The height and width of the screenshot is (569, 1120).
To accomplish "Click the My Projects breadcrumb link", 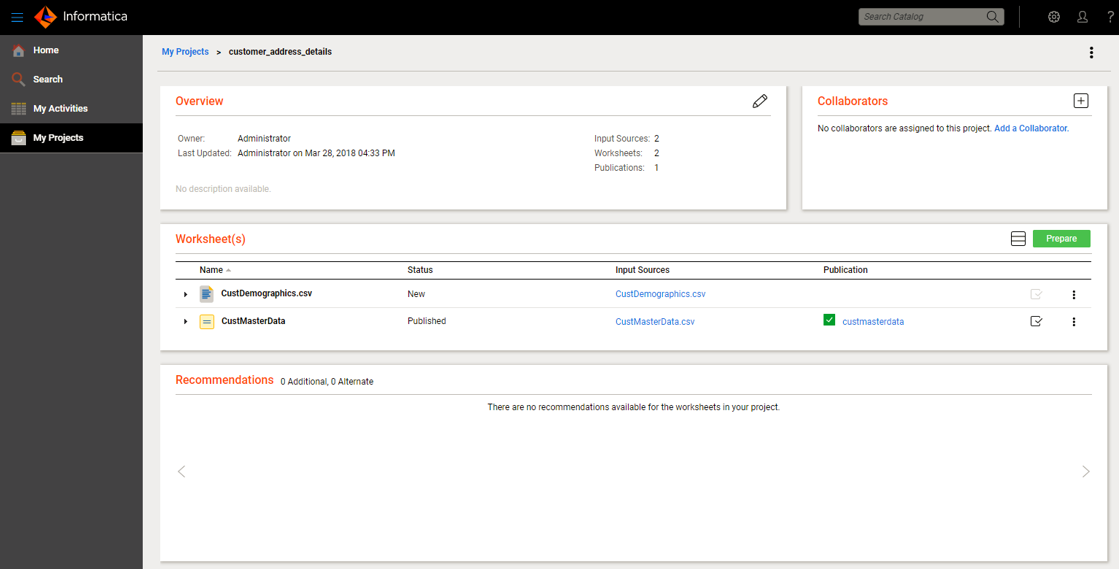I will [x=185, y=52].
